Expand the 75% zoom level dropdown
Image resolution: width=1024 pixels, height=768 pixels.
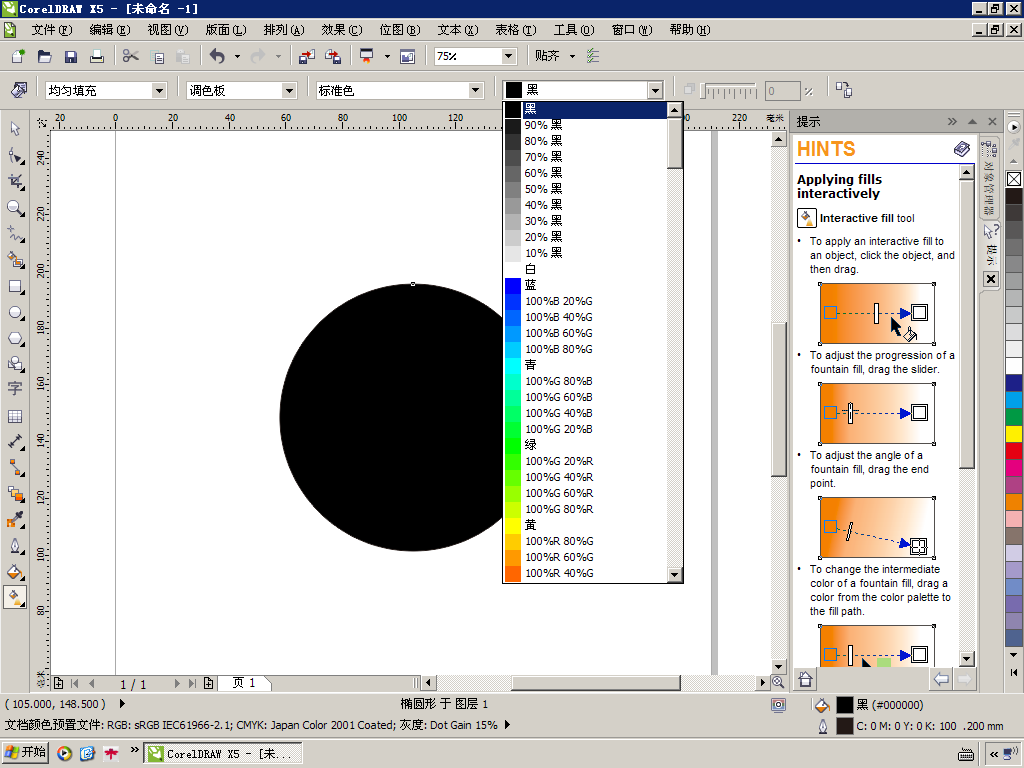[x=508, y=56]
